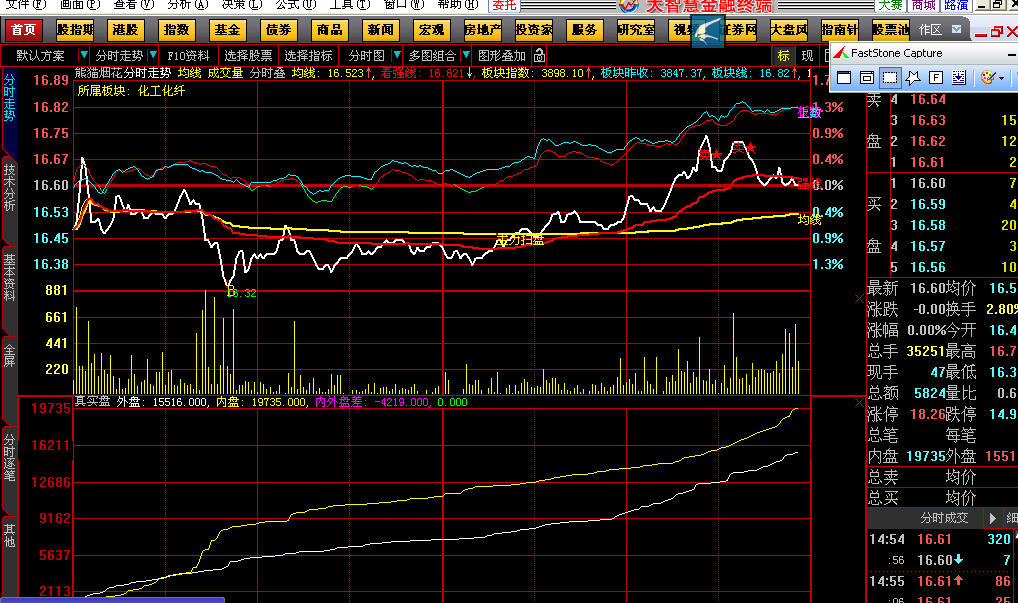The image size is (1018, 603).
Task: Open the 投资家 toolbar button
Action: (534, 30)
